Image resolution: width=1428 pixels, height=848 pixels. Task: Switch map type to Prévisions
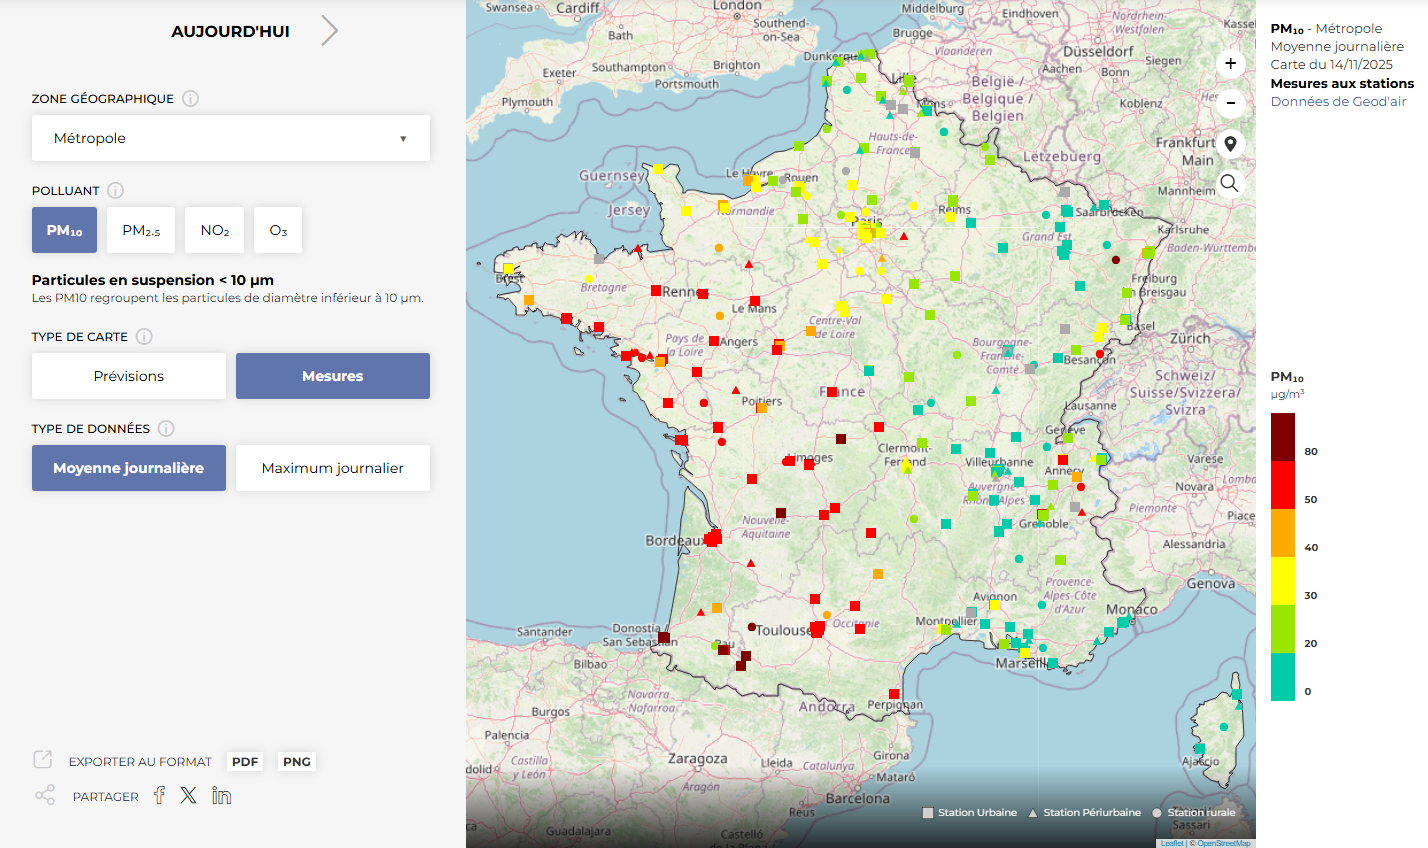tap(129, 376)
